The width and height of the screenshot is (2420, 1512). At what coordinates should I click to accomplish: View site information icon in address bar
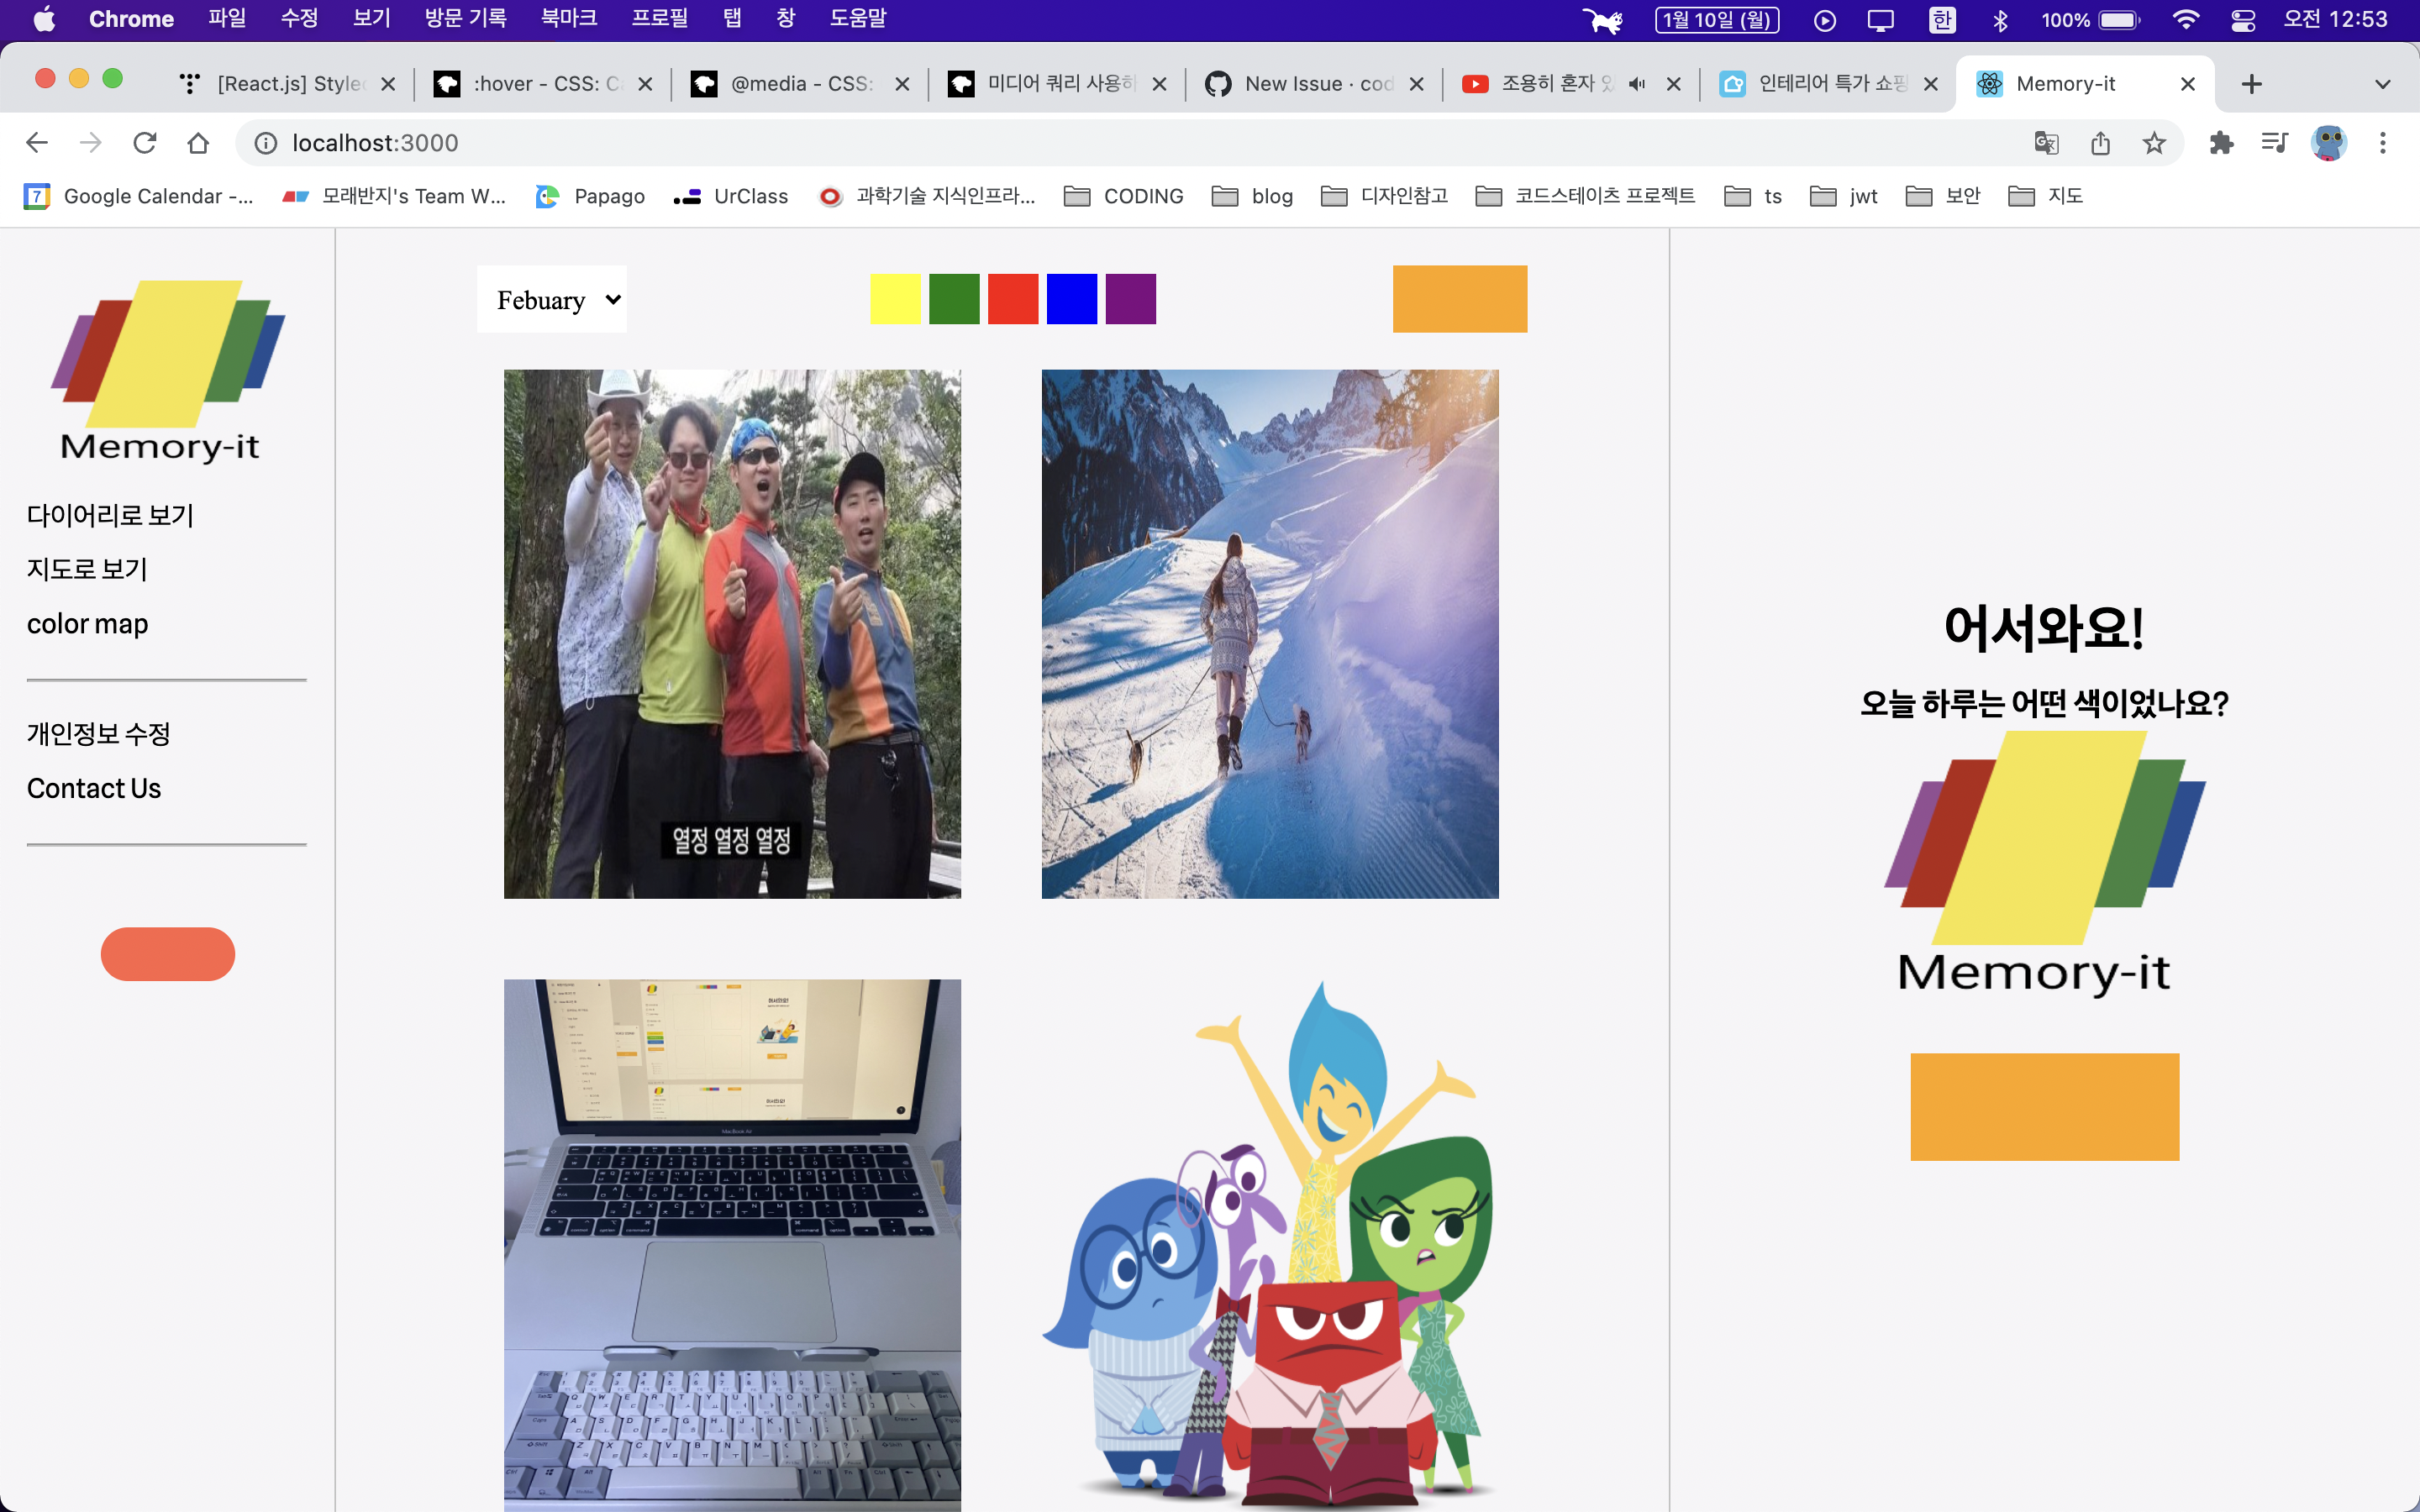click(x=265, y=143)
